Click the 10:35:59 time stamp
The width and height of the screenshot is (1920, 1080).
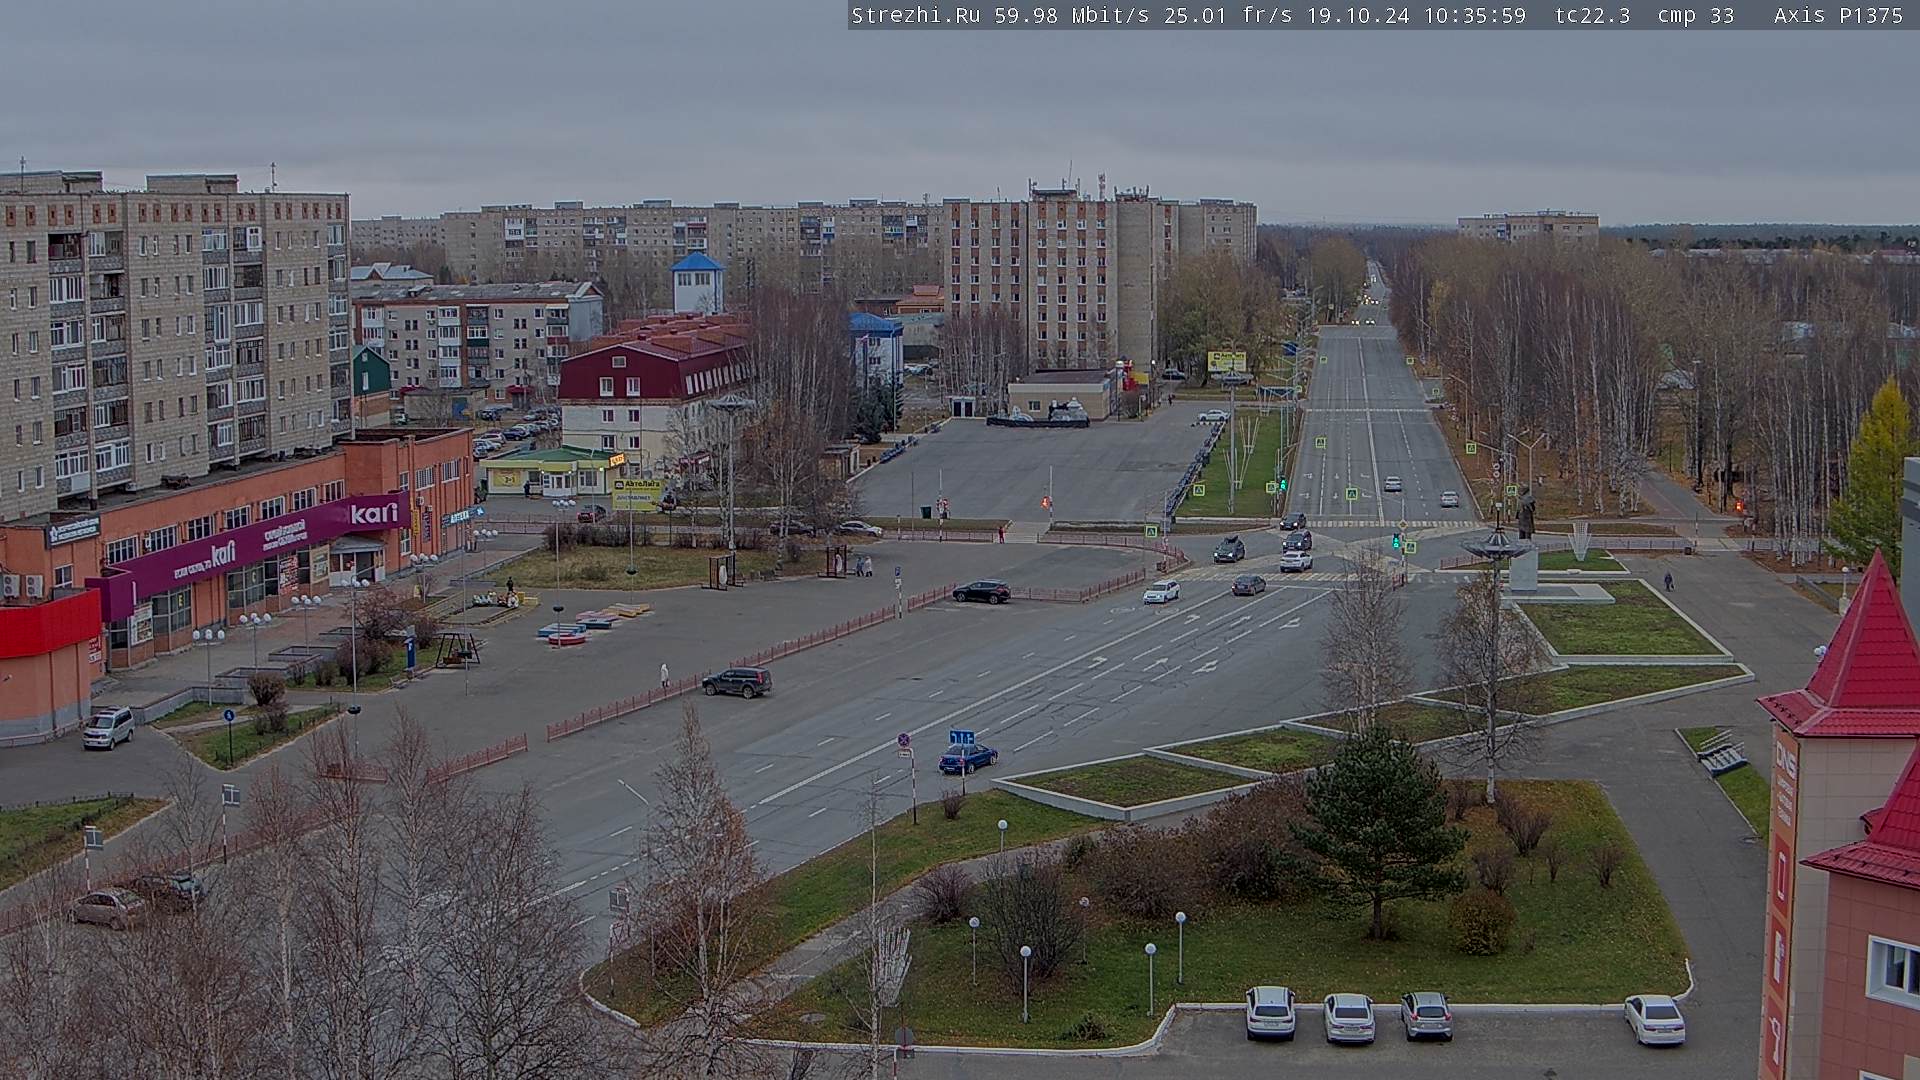[1475, 15]
